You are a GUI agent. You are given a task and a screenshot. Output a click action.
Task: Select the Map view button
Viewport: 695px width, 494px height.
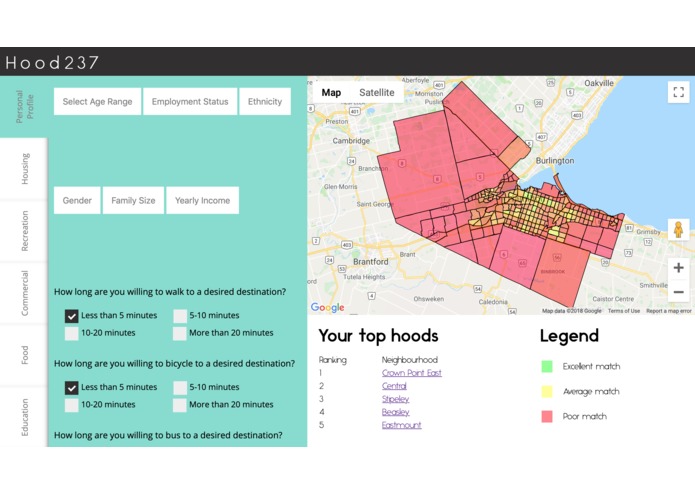pyautogui.click(x=331, y=93)
